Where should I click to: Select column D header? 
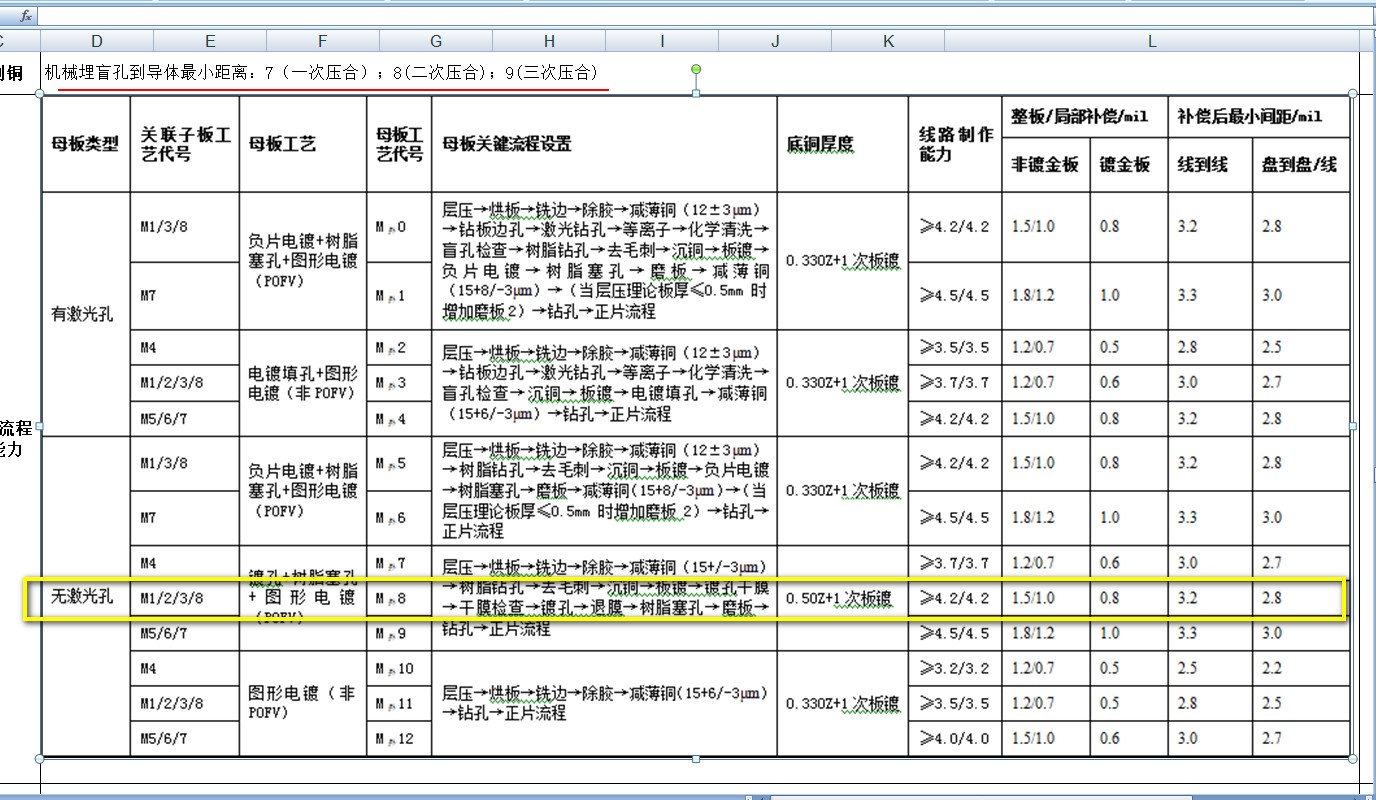pos(97,41)
